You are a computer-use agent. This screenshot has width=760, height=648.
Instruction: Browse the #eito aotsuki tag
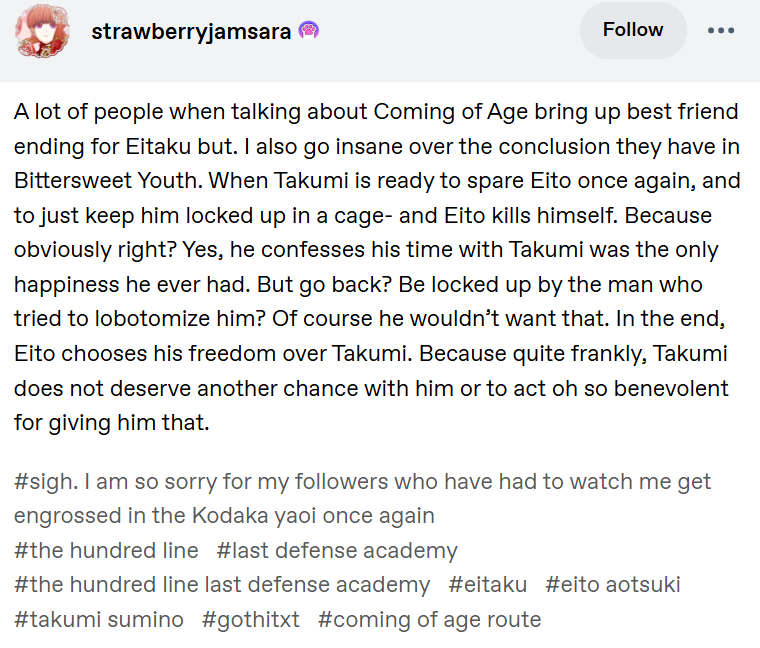[x=613, y=585]
